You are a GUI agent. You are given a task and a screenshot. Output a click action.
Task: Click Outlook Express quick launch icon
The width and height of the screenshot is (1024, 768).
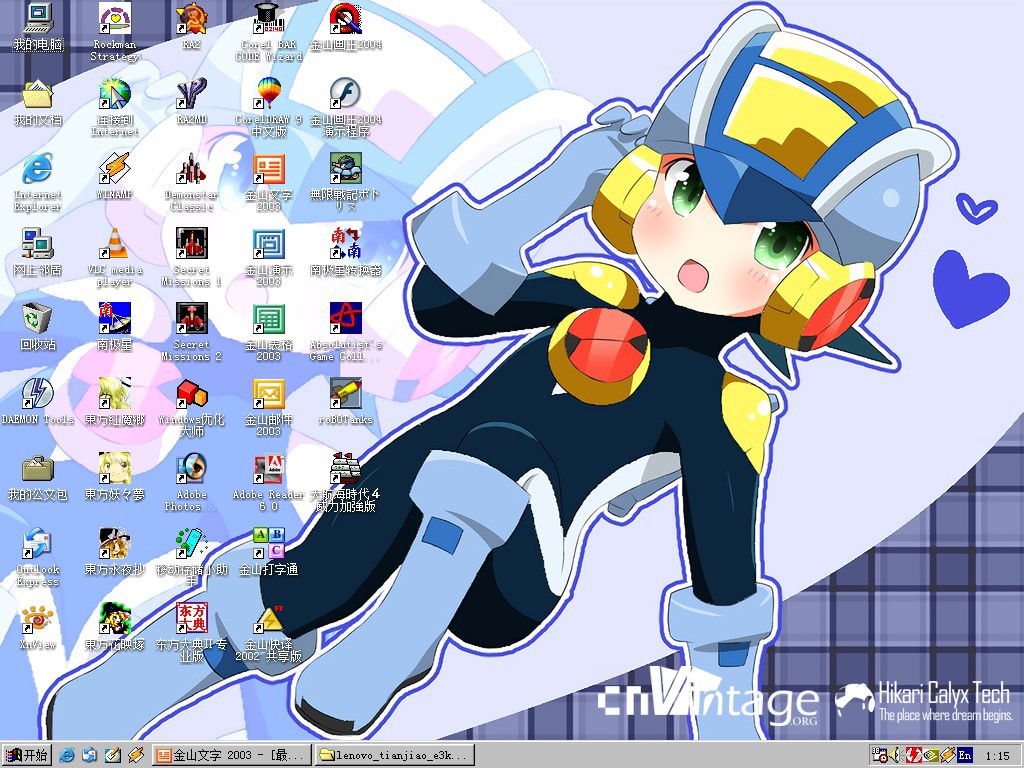89,755
